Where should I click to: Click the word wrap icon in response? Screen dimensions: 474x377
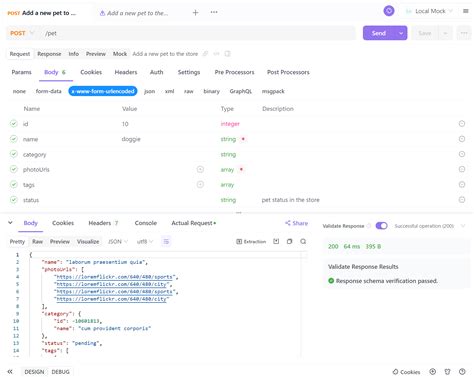coord(166,241)
